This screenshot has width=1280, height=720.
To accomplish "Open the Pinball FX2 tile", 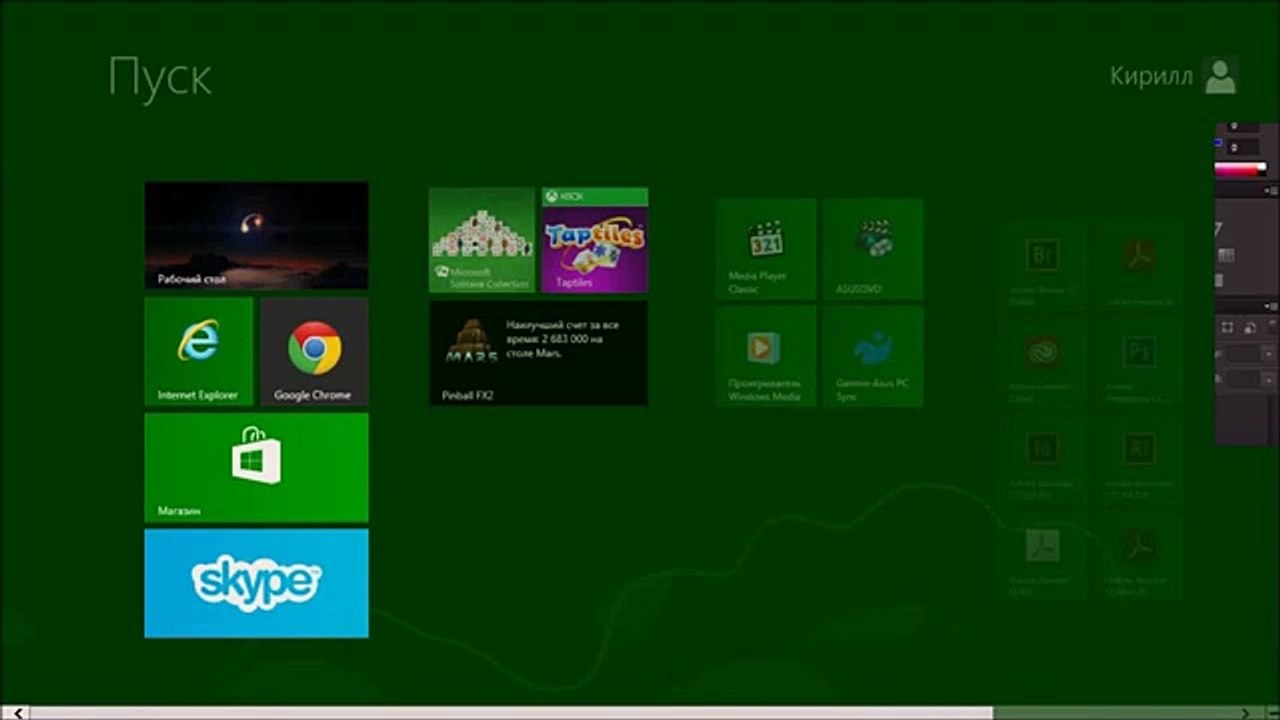I will (538, 353).
